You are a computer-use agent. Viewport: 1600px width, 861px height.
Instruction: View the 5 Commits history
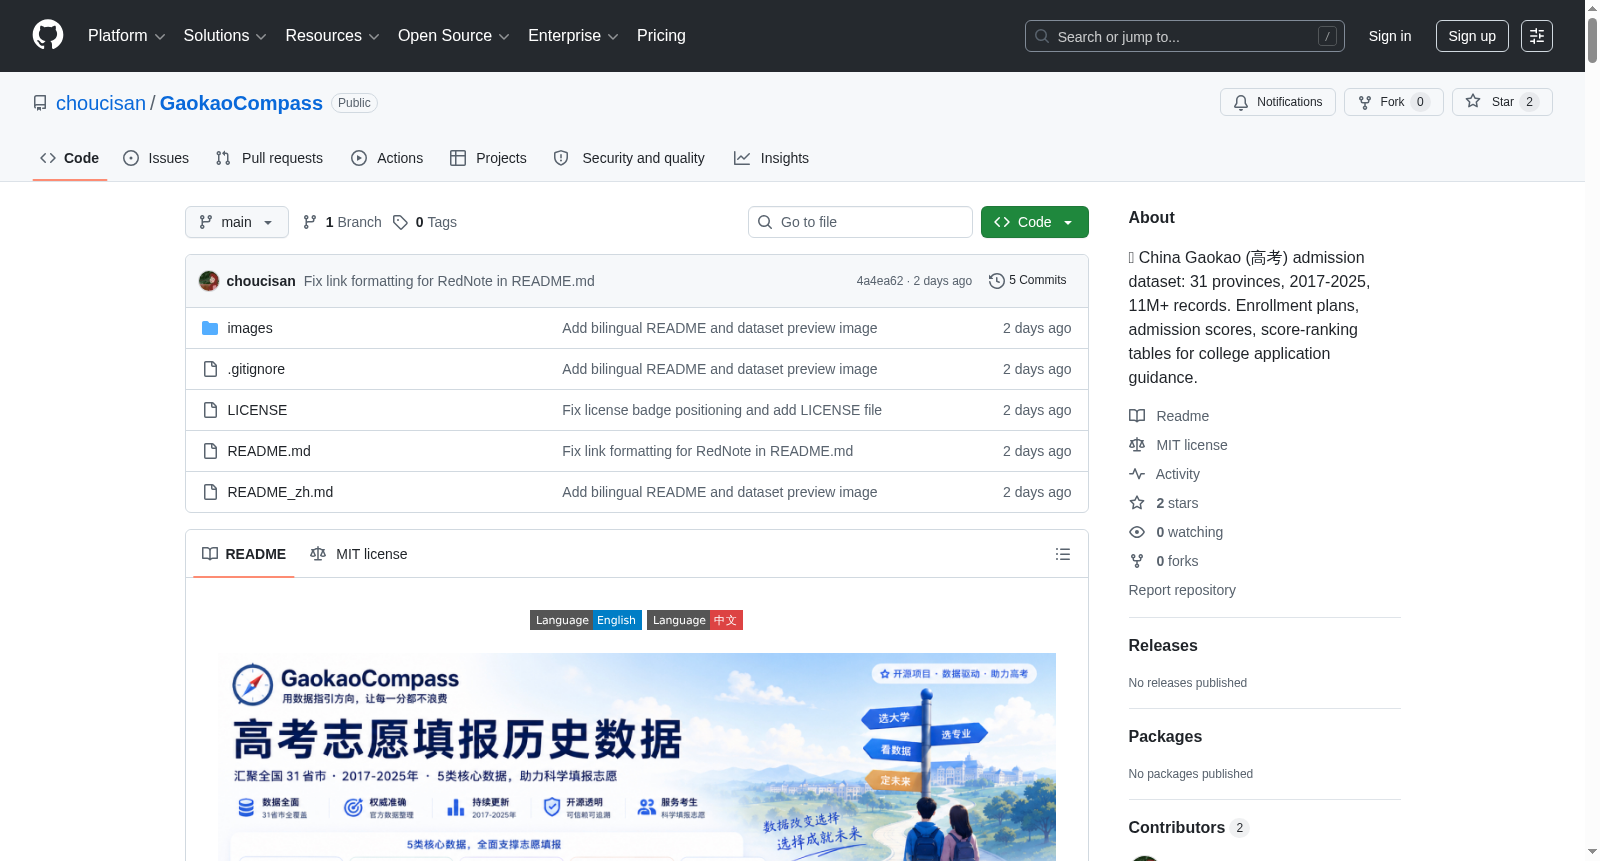tap(1027, 281)
